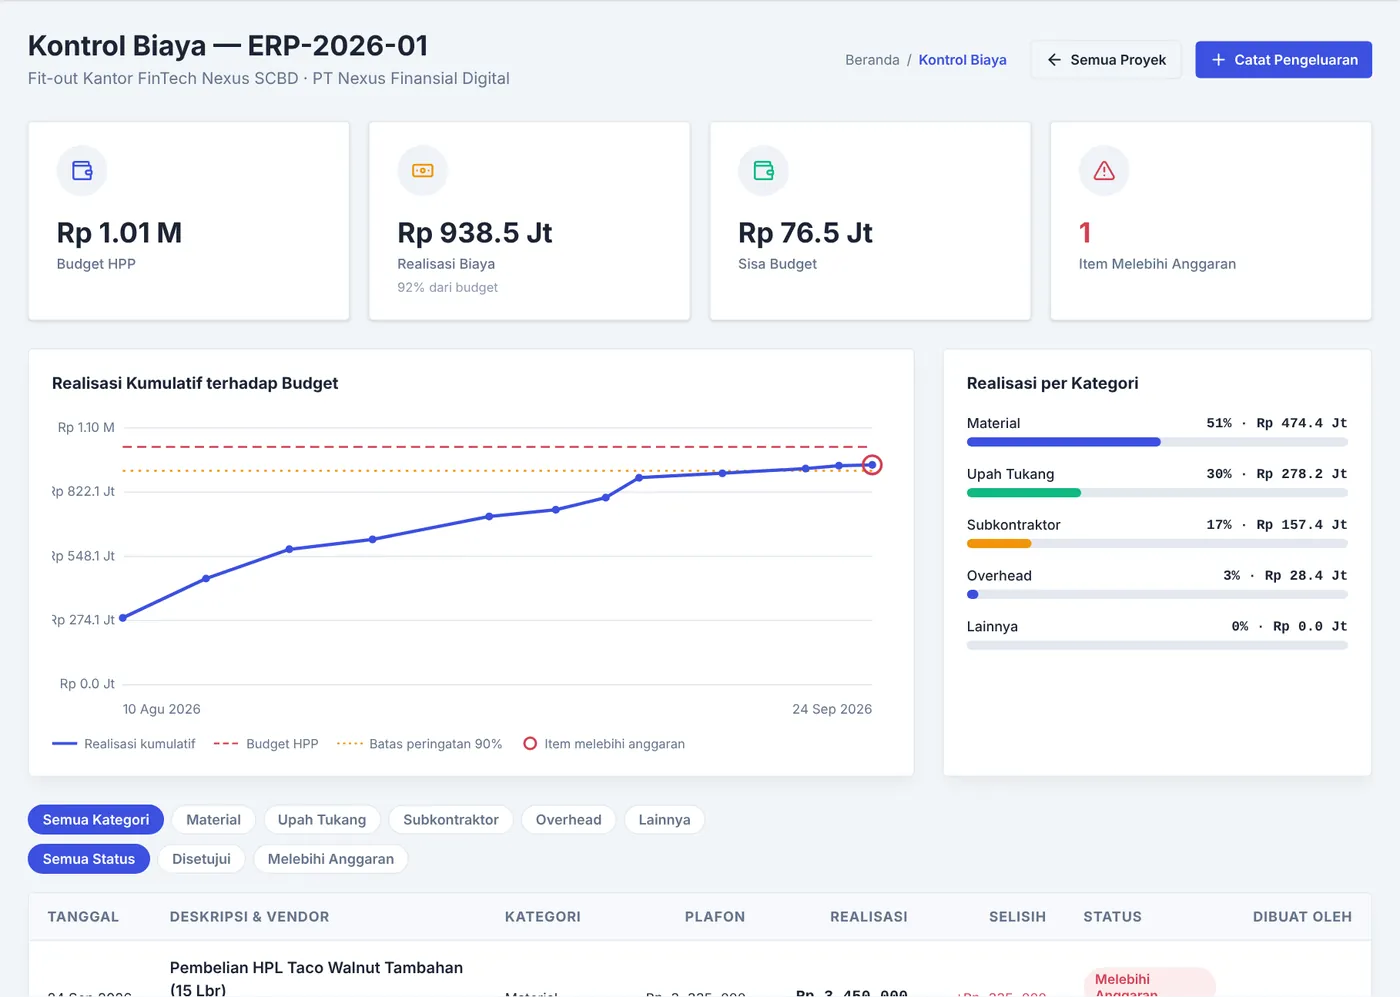Click the TANGGAL column header
1400x997 pixels.
(83, 917)
